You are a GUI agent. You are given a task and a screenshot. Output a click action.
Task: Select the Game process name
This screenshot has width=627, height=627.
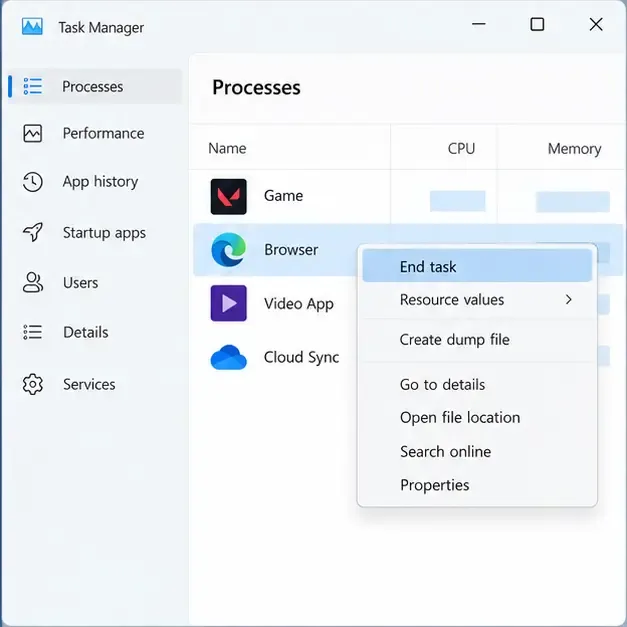click(283, 196)
